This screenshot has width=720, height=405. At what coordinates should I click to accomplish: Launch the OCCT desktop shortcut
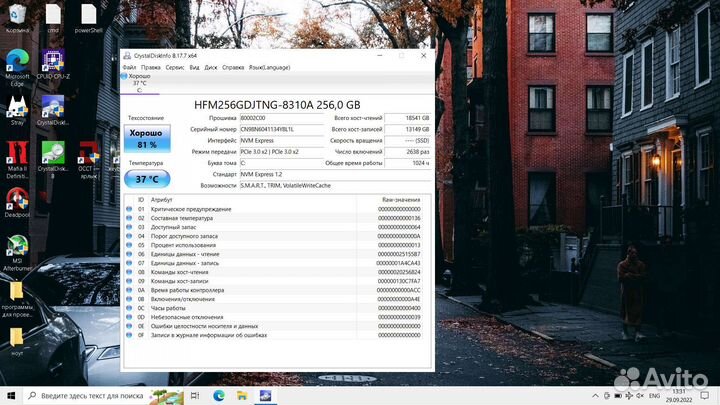[x=88, y=160]
